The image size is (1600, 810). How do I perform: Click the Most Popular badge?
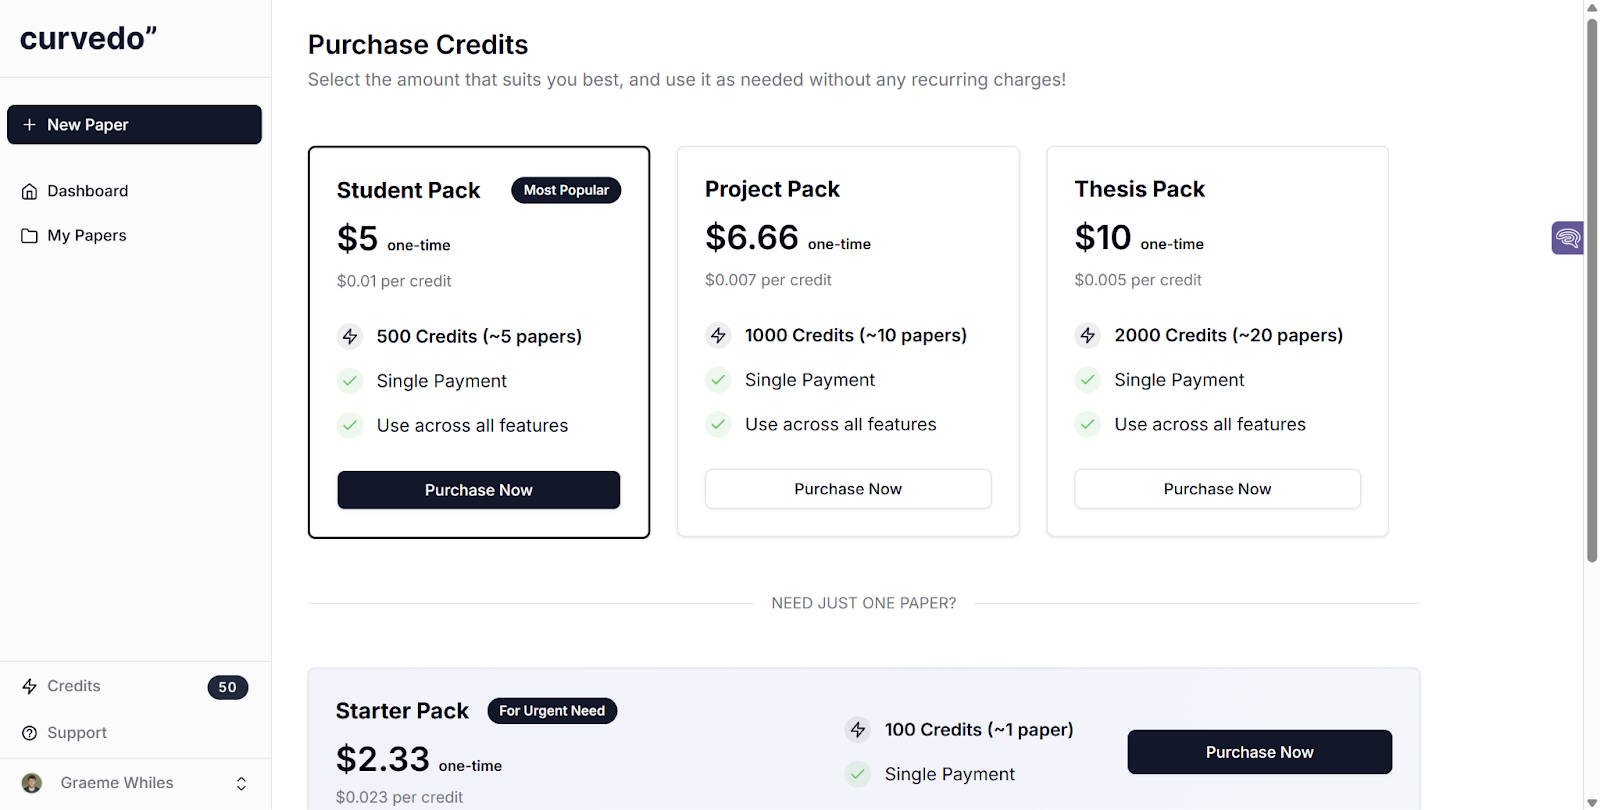tap(566, 189)
